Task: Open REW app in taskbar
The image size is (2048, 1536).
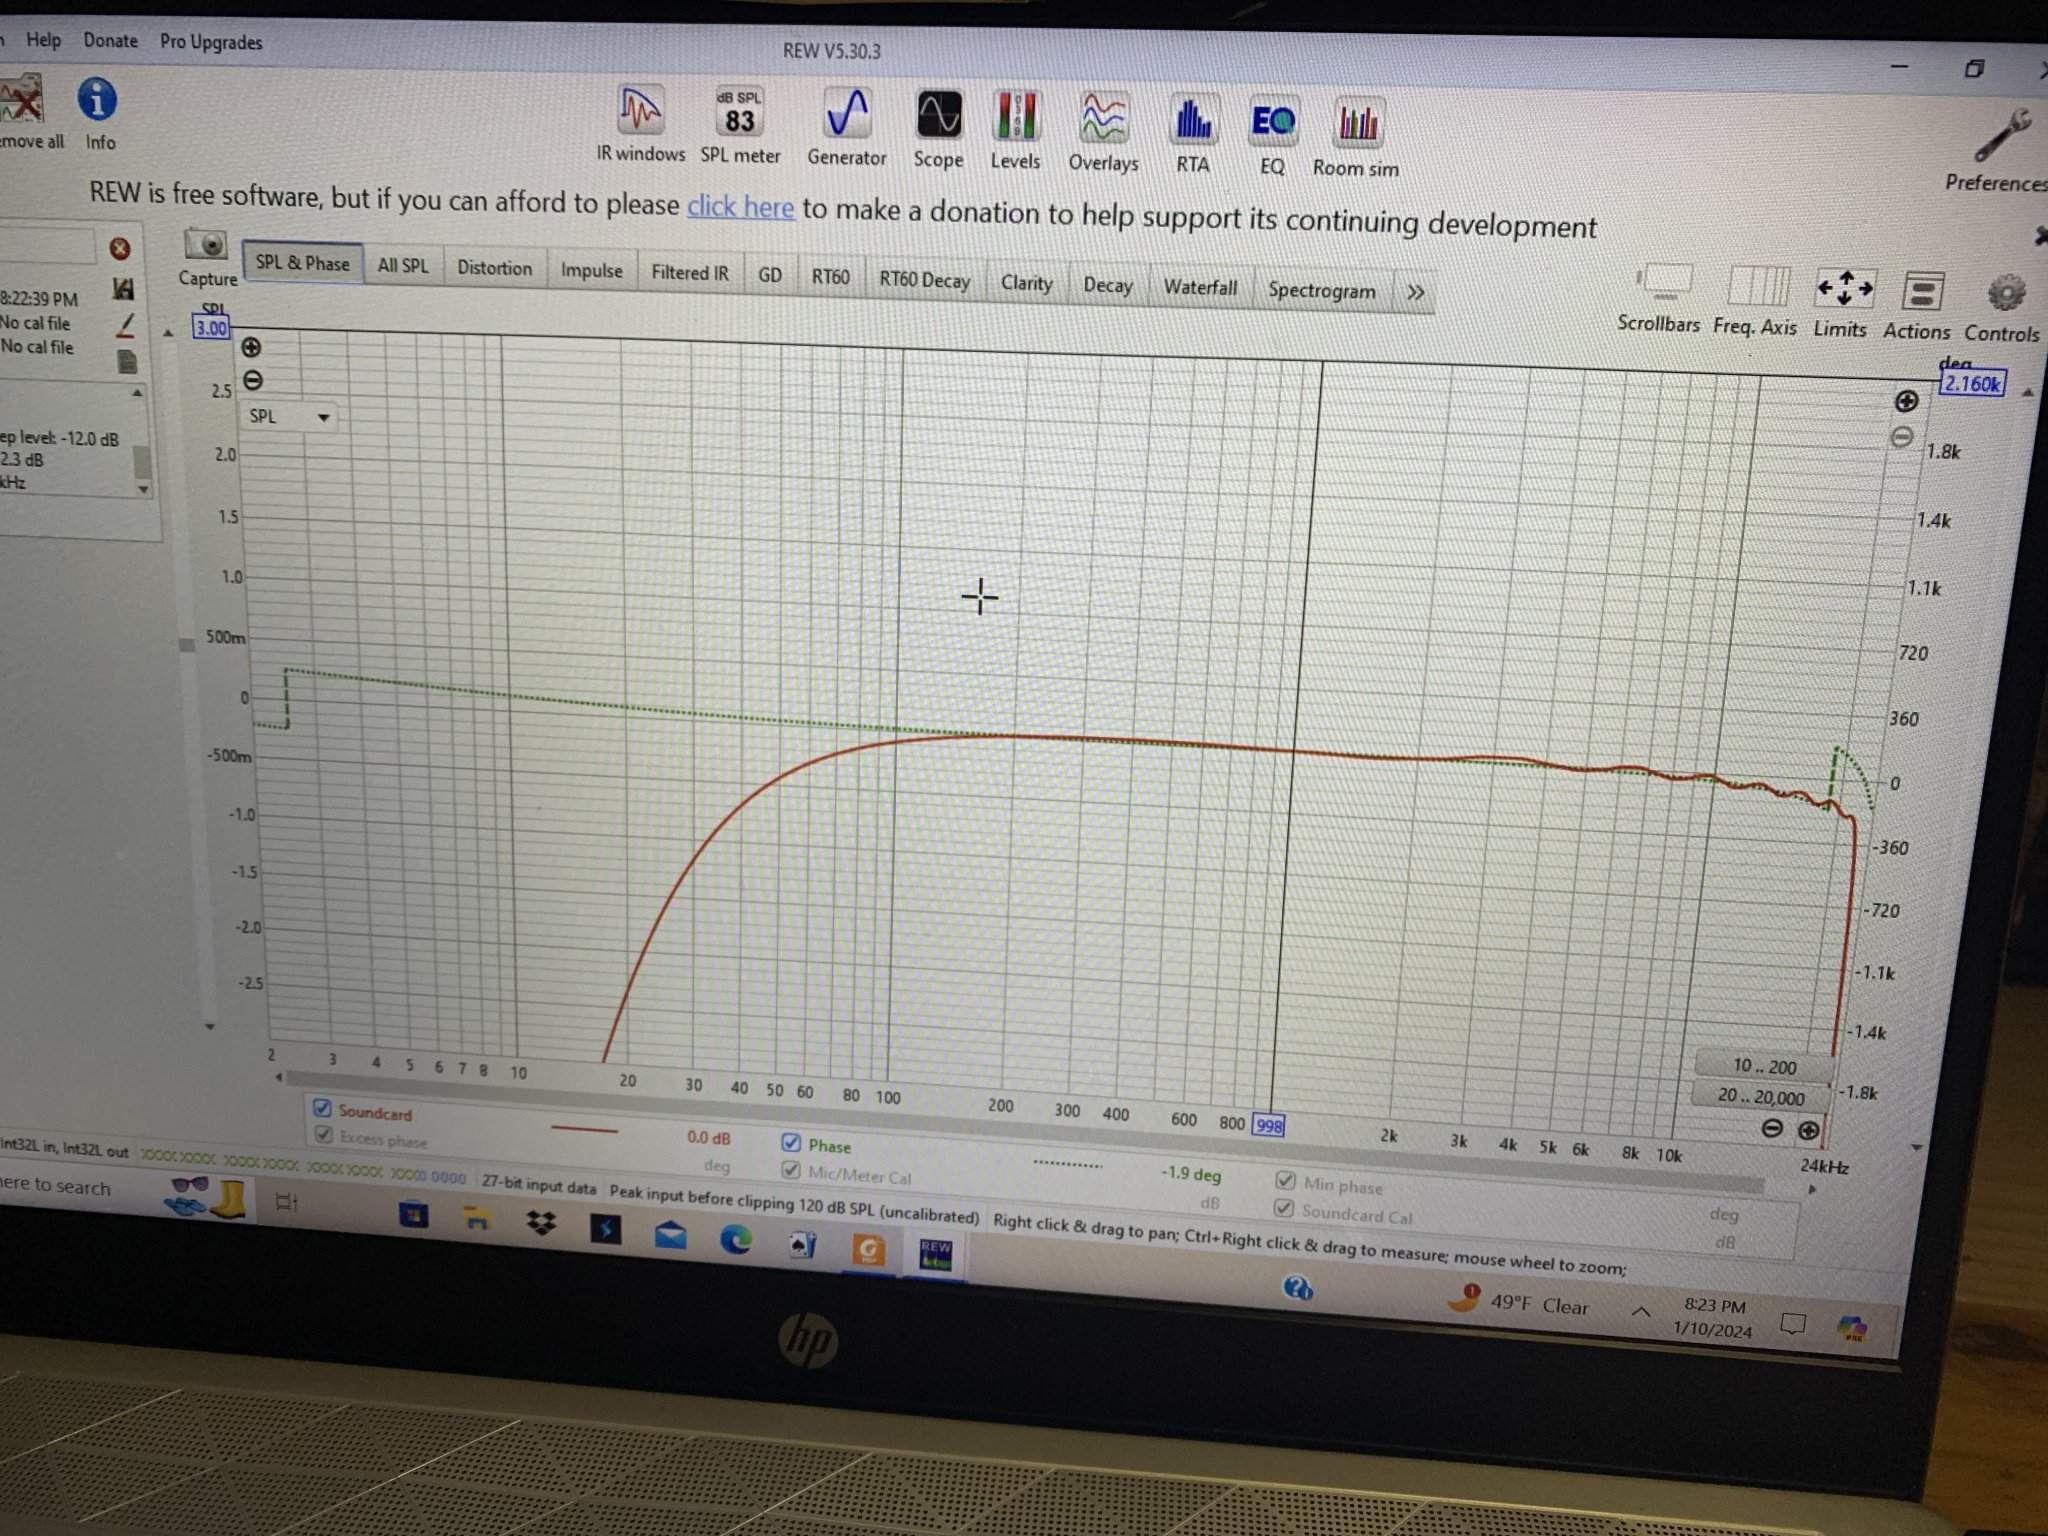Action: (x=936, y=1254)
